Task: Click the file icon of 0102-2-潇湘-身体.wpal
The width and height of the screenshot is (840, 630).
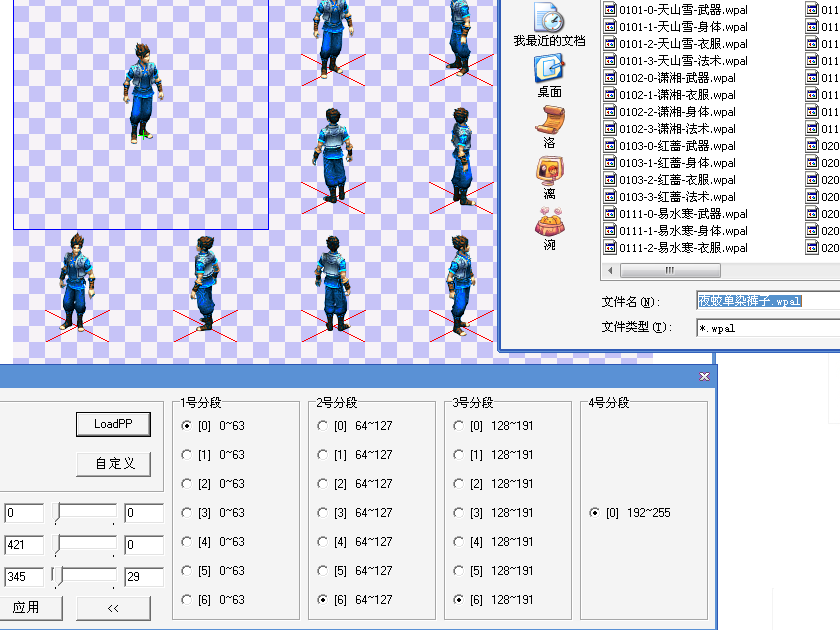Action: (610, 112)
